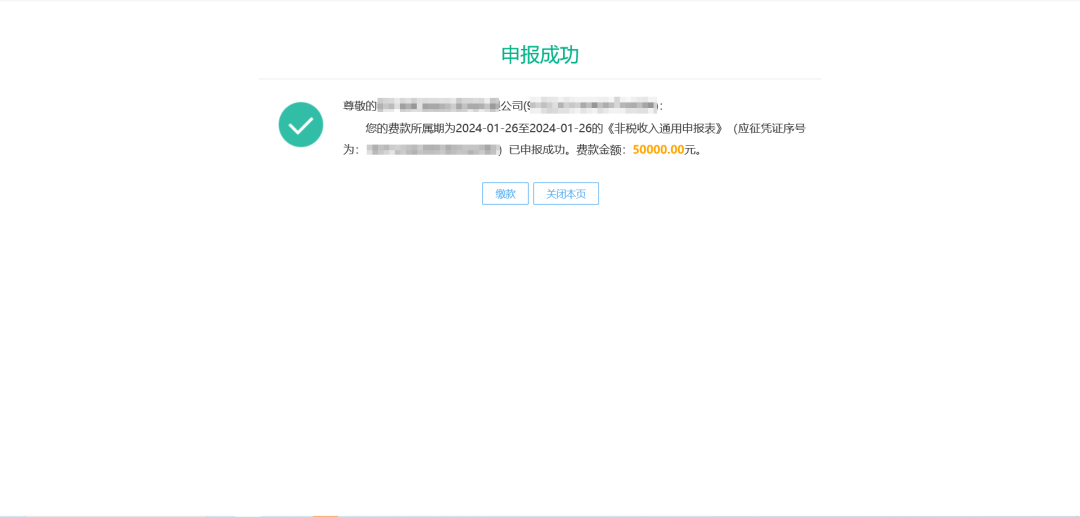Click the 缴款 payment button
This screenshot has width=1080, height=517.
(505, 194)
